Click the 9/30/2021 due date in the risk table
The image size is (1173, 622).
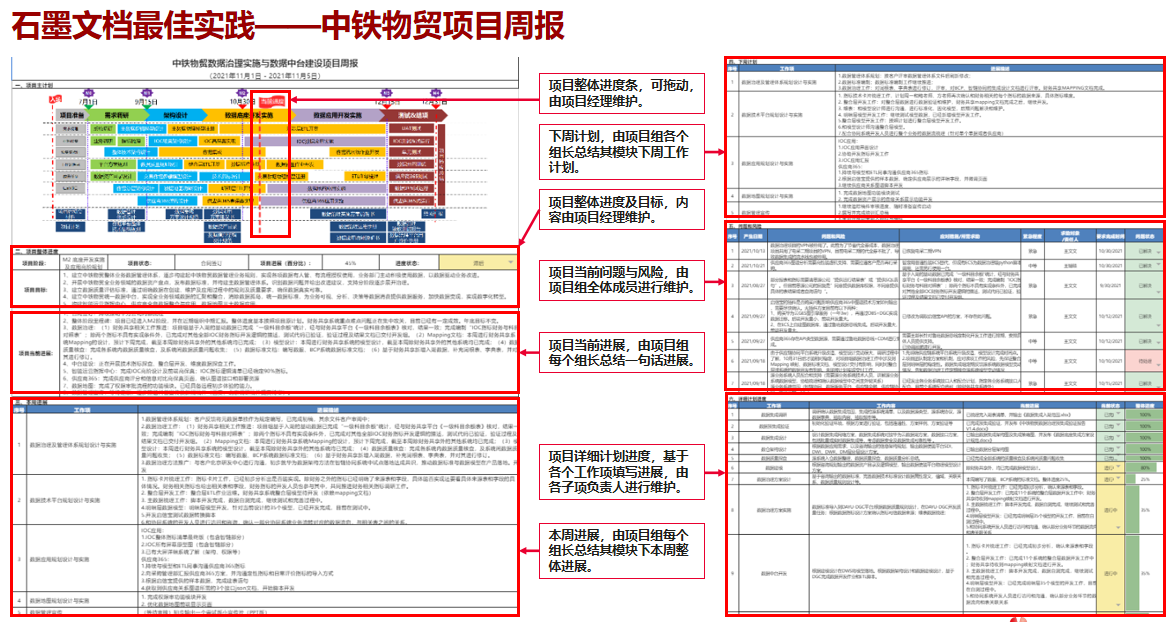1110,285
